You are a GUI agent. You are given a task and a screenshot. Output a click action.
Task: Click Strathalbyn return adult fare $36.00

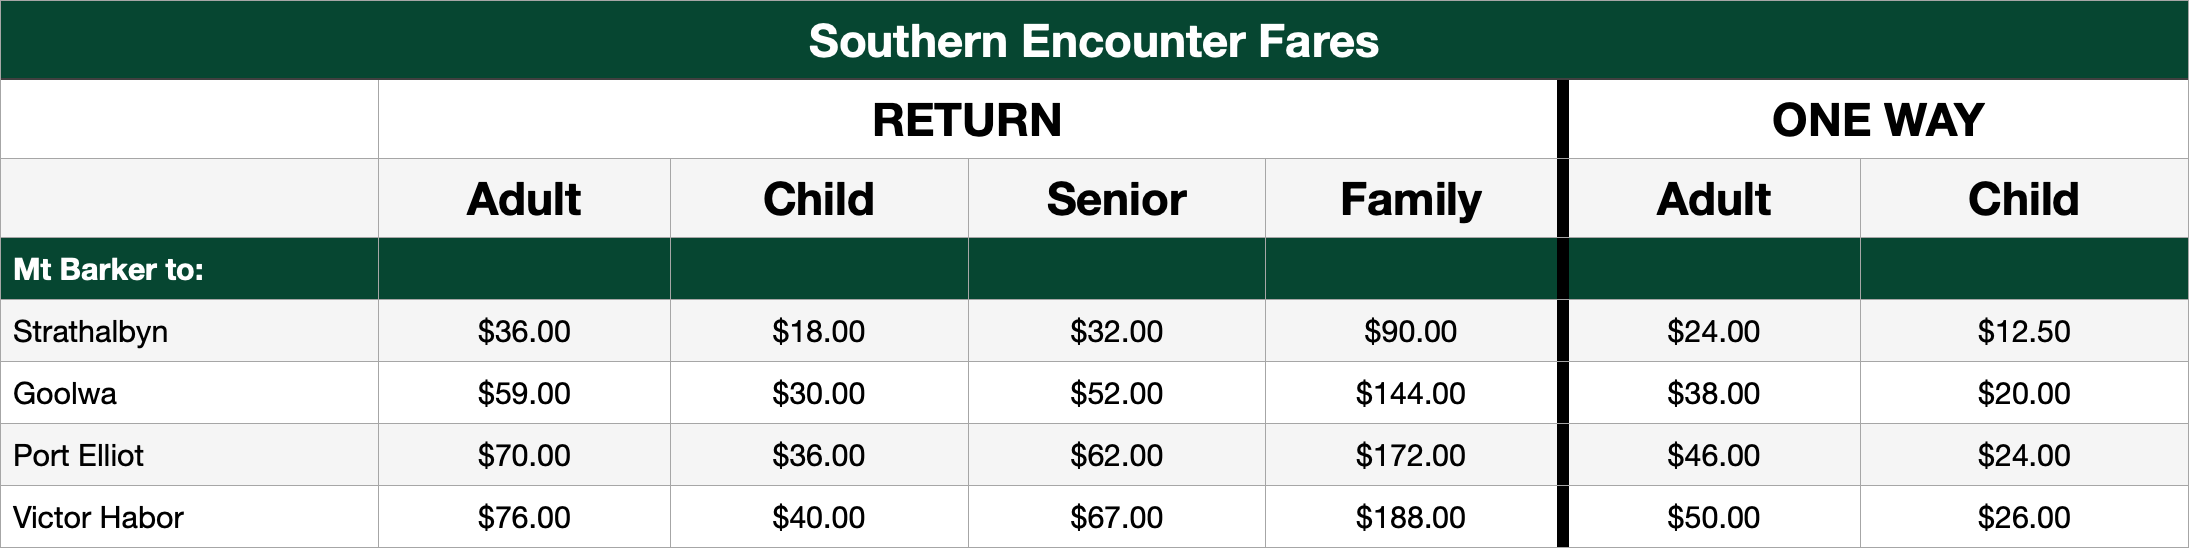[x=524, y=331]
